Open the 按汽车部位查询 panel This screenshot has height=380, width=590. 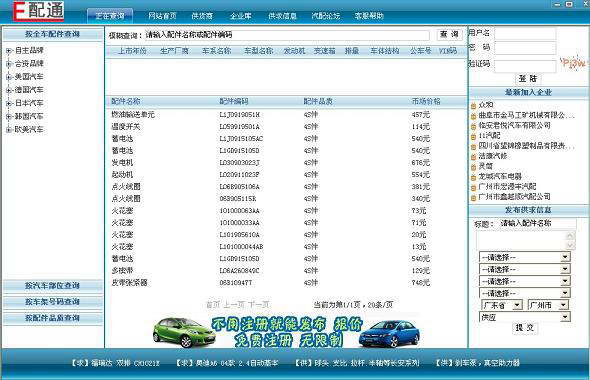[x=53, y=286]
